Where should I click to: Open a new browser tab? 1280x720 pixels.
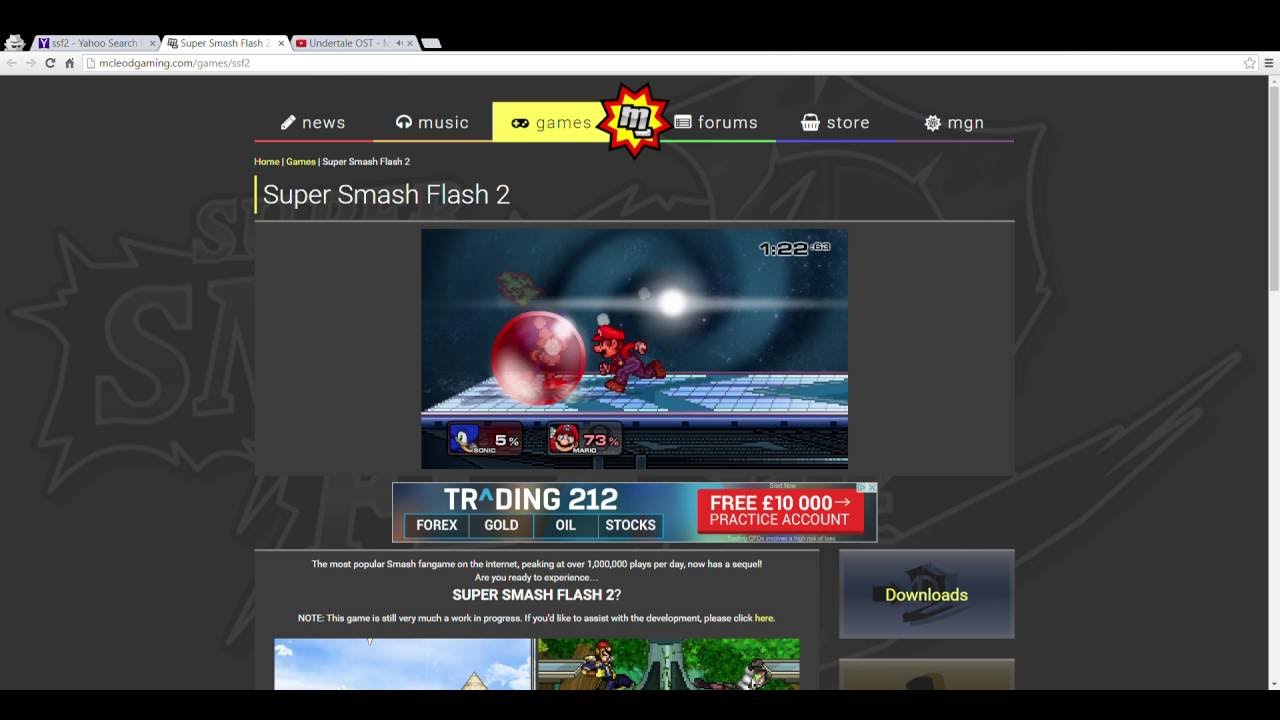pos(431,43)
